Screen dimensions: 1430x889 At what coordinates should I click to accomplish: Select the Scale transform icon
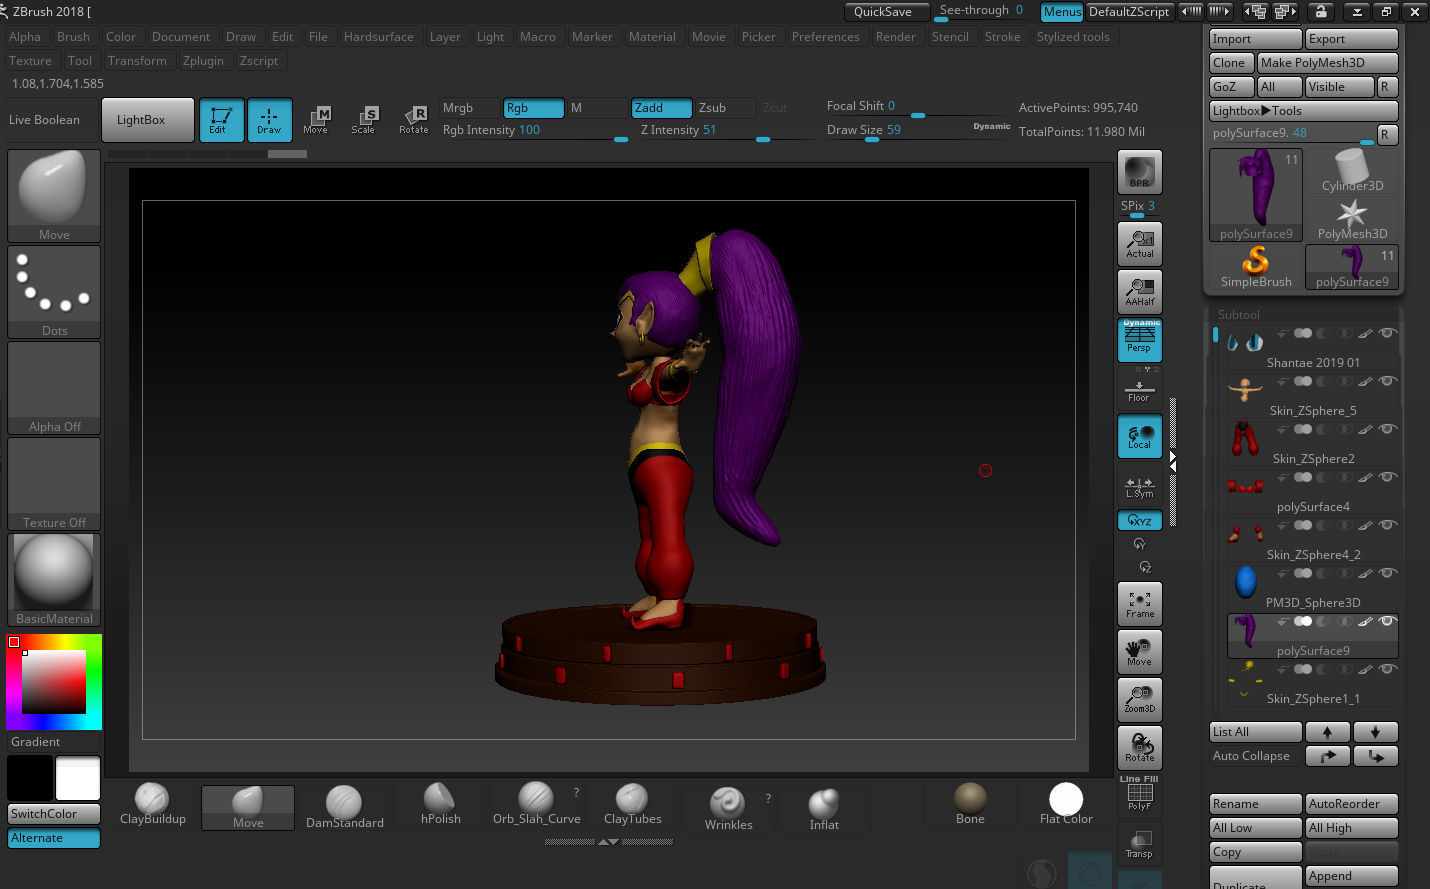(364, 120)
